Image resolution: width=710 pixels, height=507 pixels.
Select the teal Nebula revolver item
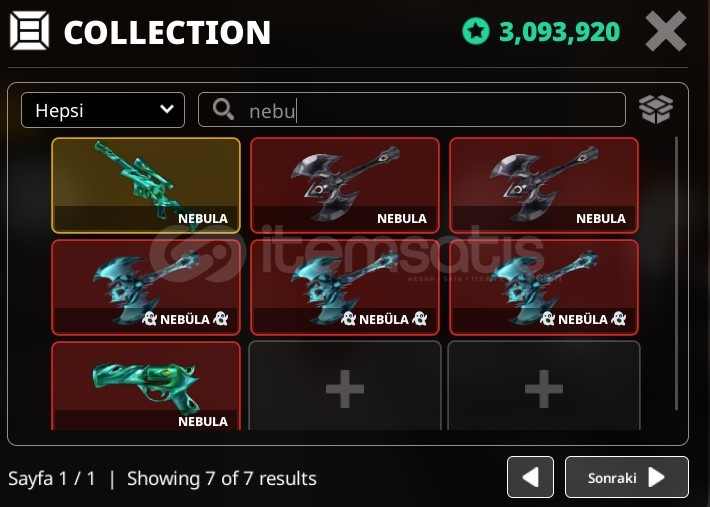(x=146, y=386)
